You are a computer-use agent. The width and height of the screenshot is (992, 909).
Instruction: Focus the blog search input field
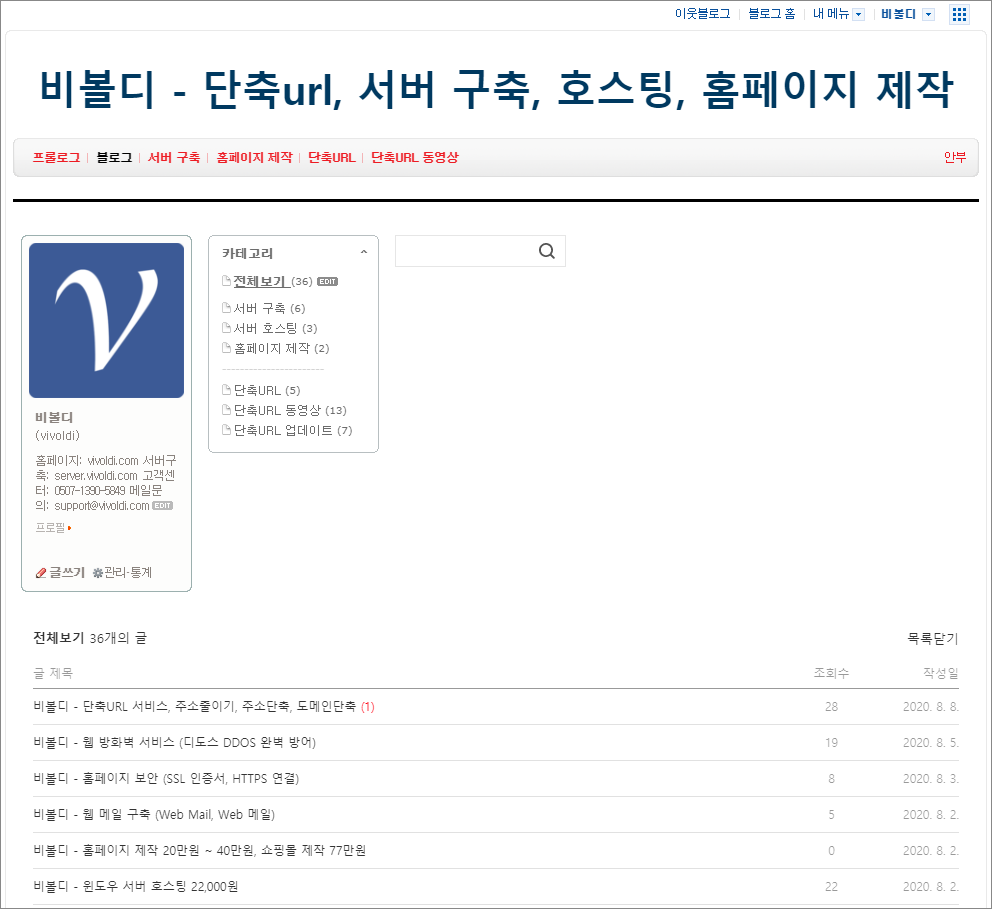(466, 251)
